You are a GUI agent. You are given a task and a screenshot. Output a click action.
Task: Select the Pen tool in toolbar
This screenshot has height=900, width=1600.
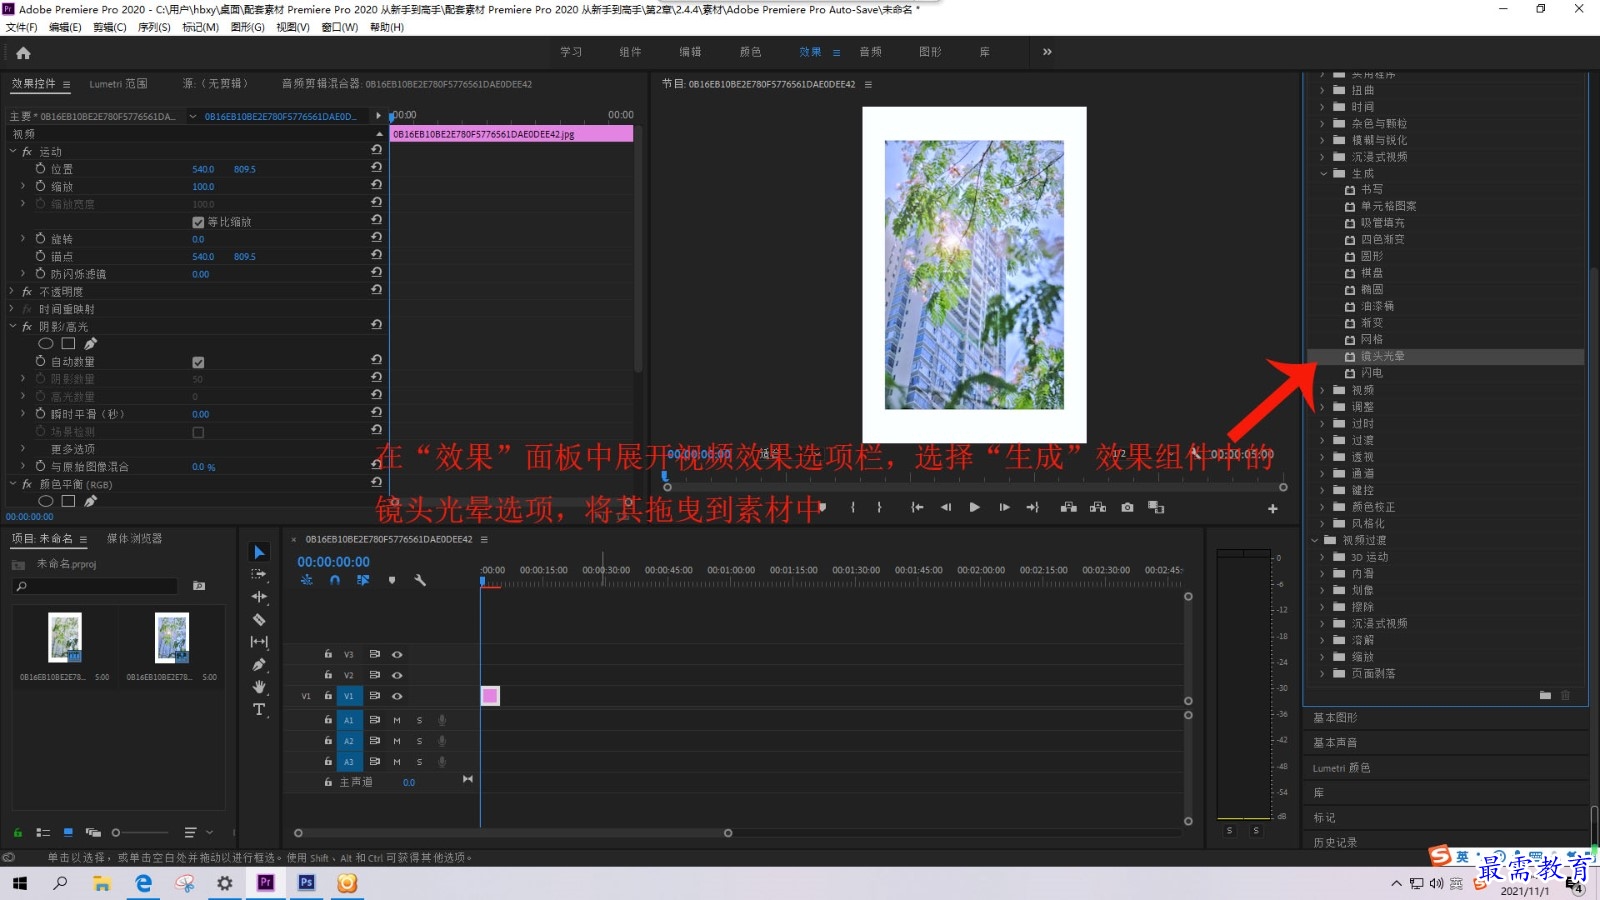pos(259,664)
